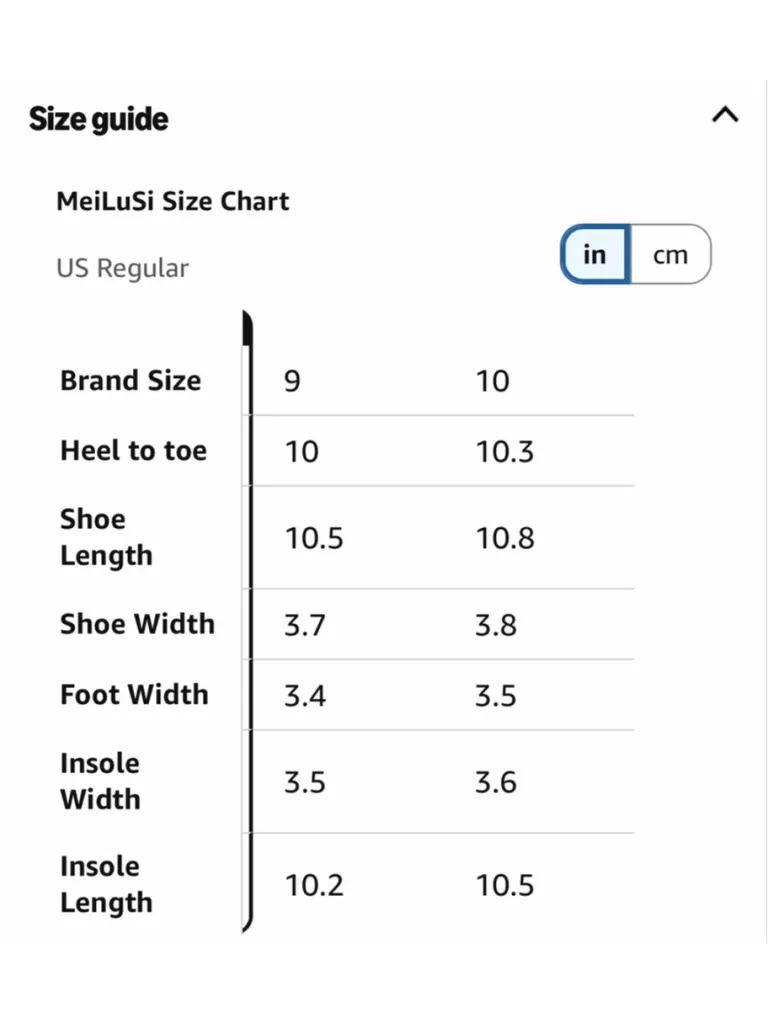Select the Shoe Length row label
Image resolution: width=768 pixels, height=1024 pixels.
(106, 537)
